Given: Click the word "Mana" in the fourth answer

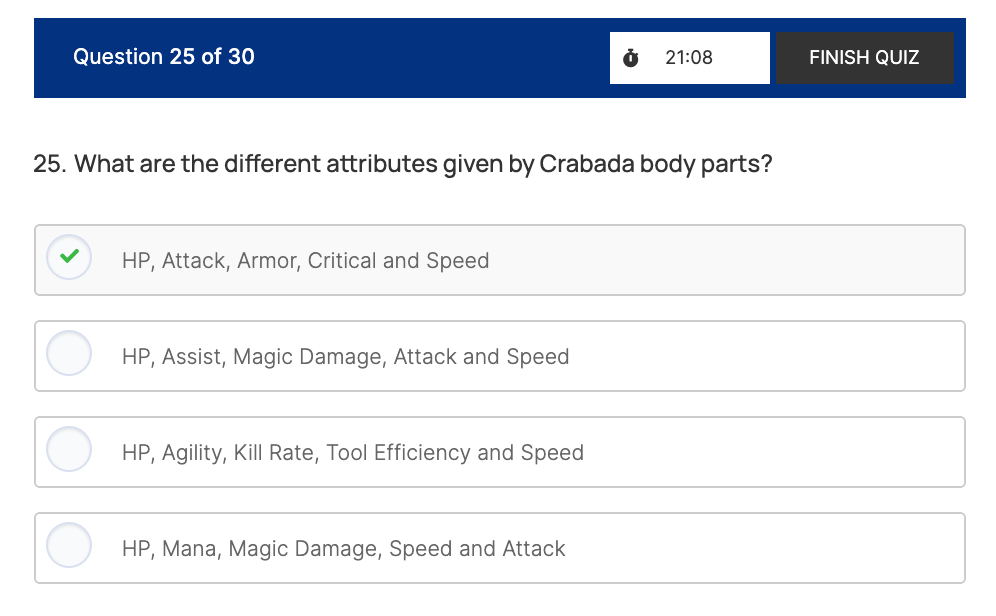Looking at the screenshot, I should pos(192,549).
